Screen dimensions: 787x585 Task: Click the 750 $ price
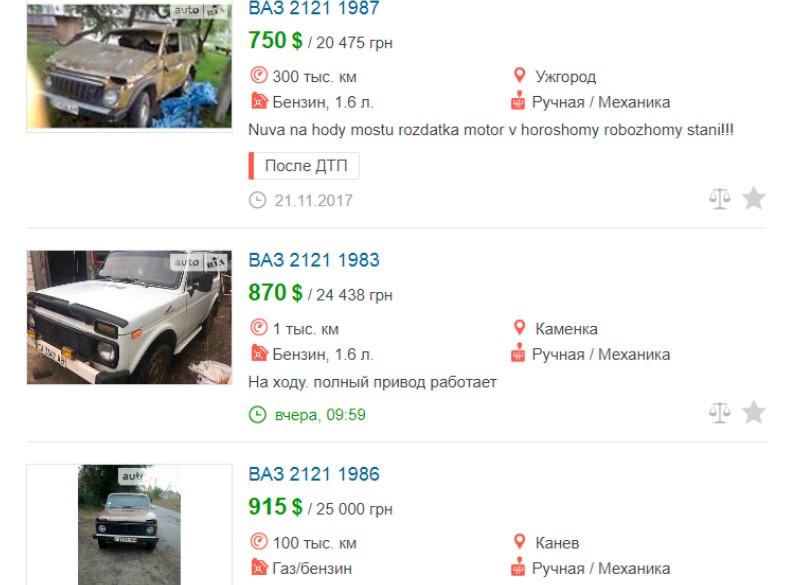(275, 40)
